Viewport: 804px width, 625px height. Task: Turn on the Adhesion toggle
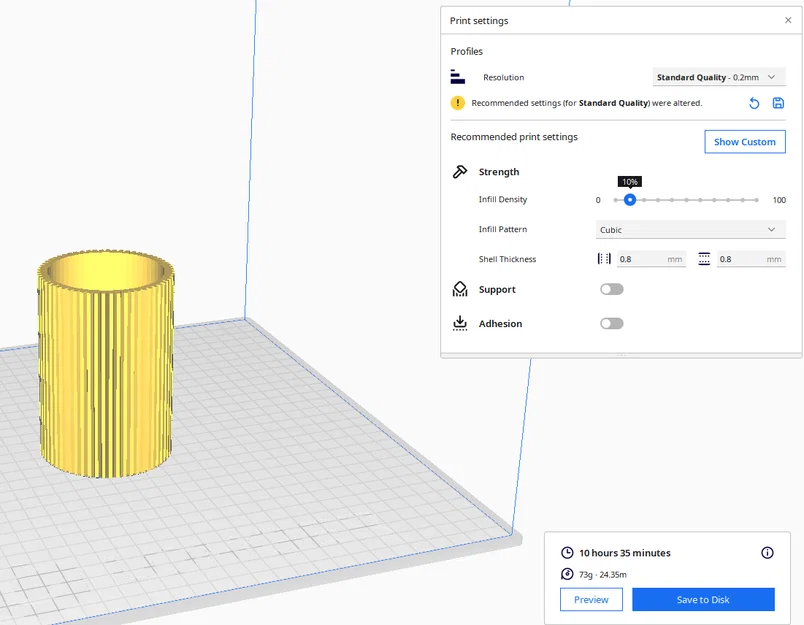pos(612,323)
